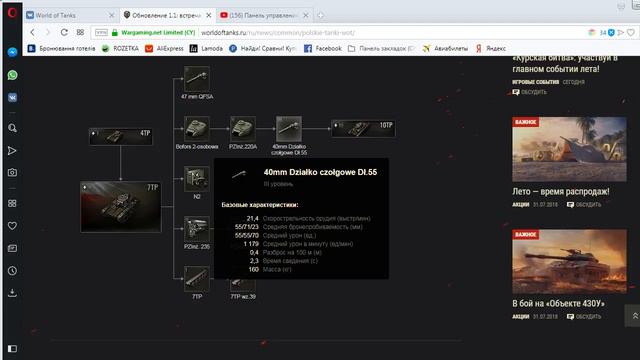Select the 10TP tank node
Viewport: 640px width, 360px height.
[363, 129]
